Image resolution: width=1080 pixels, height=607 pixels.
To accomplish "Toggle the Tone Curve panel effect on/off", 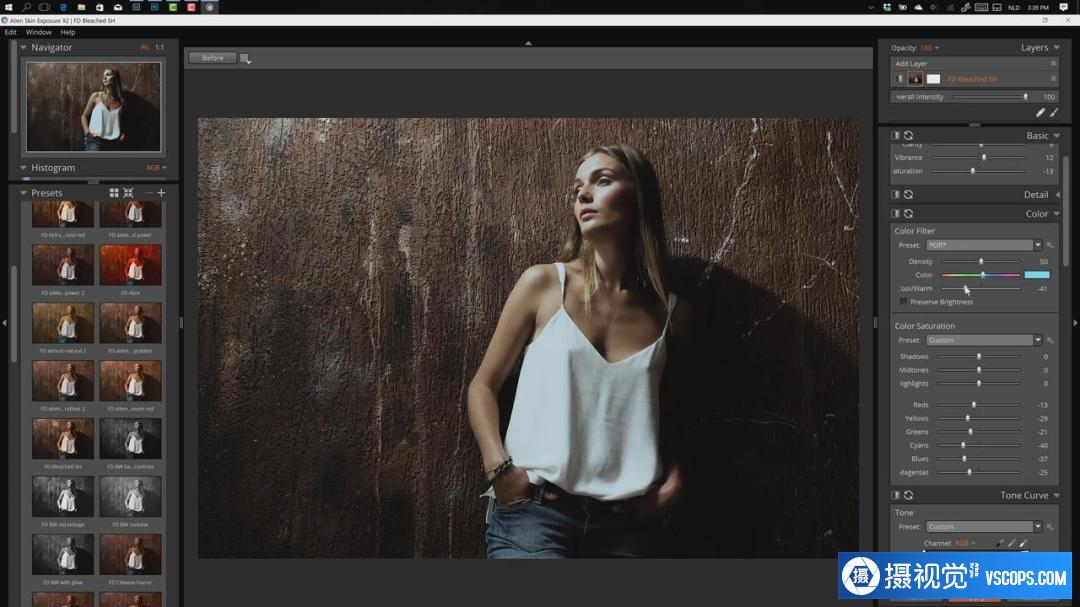I will pos(895,495).
